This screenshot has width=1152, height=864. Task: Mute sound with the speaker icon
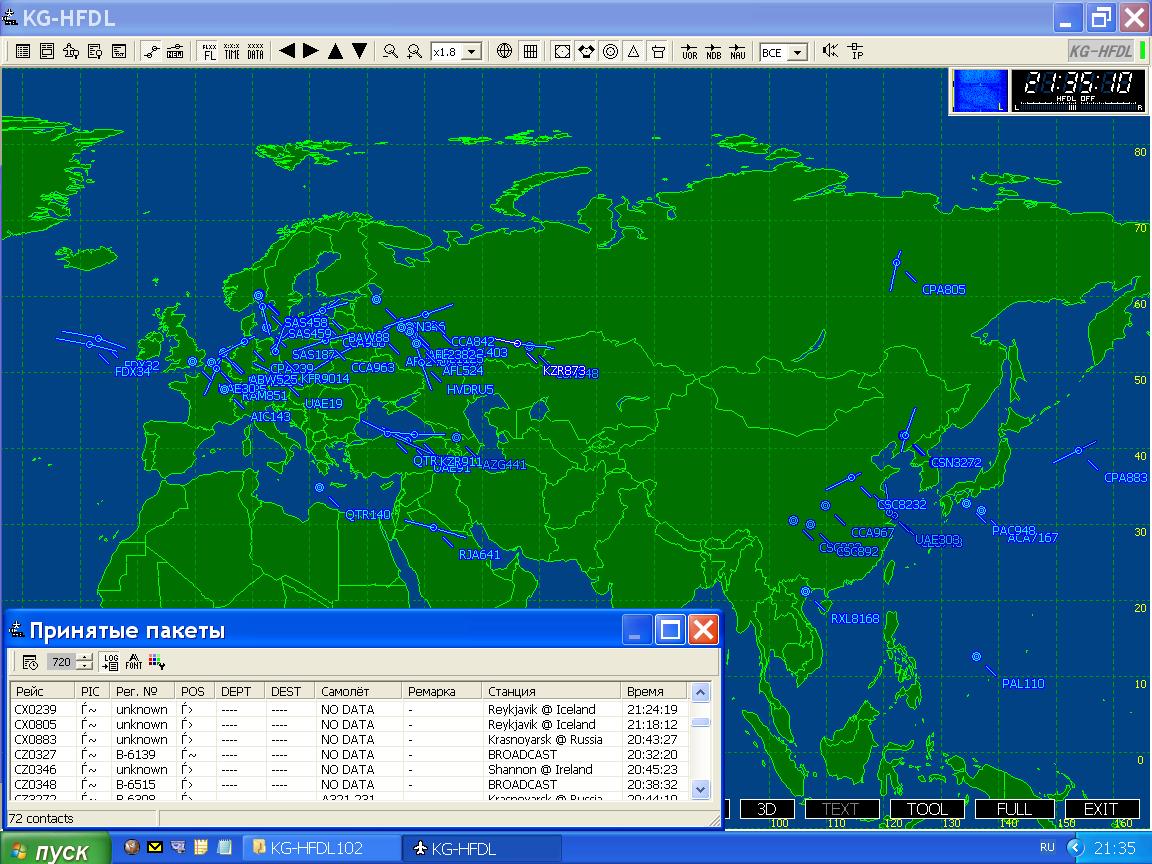click(830, 51)
